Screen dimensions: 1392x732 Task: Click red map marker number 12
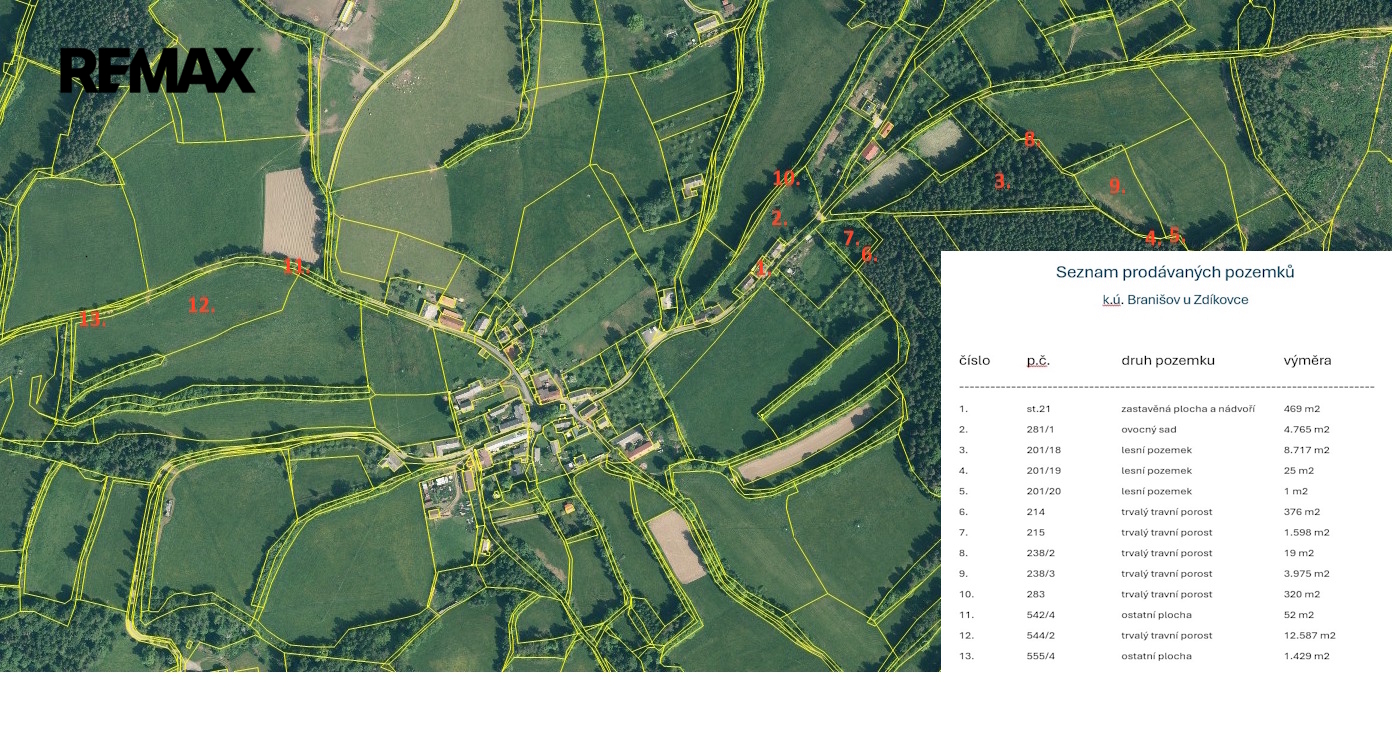(201, 306)
